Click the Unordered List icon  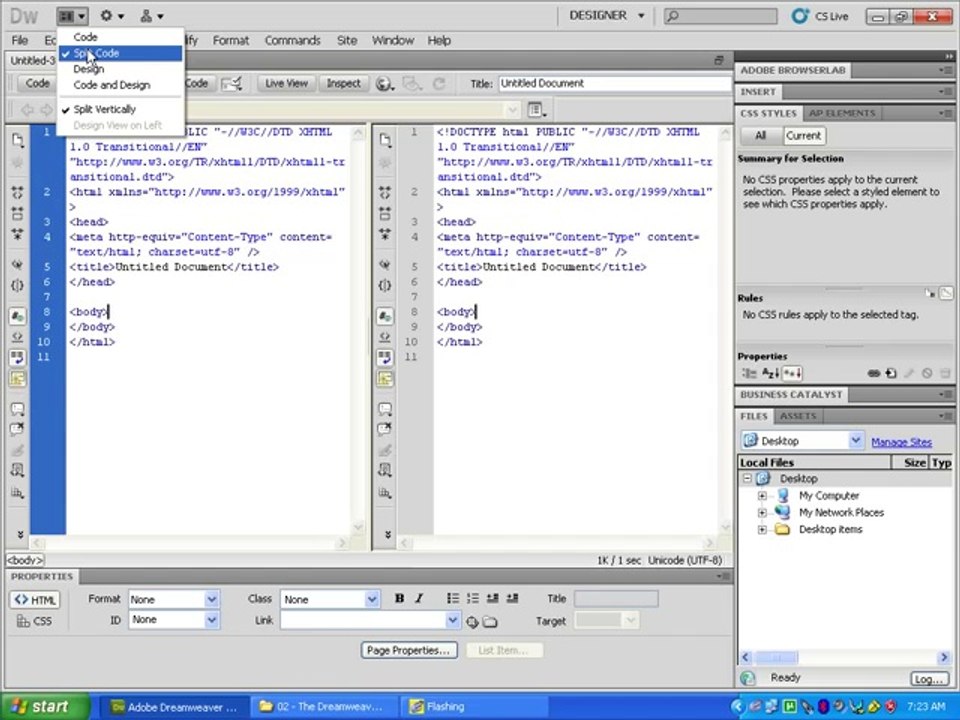click(452, 599)
